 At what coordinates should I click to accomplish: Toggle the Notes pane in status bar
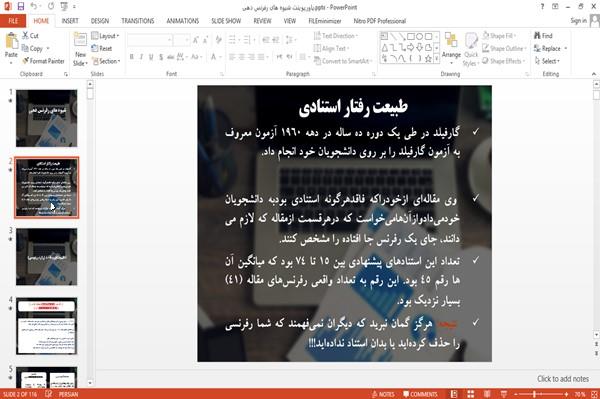tap(383, 394)
